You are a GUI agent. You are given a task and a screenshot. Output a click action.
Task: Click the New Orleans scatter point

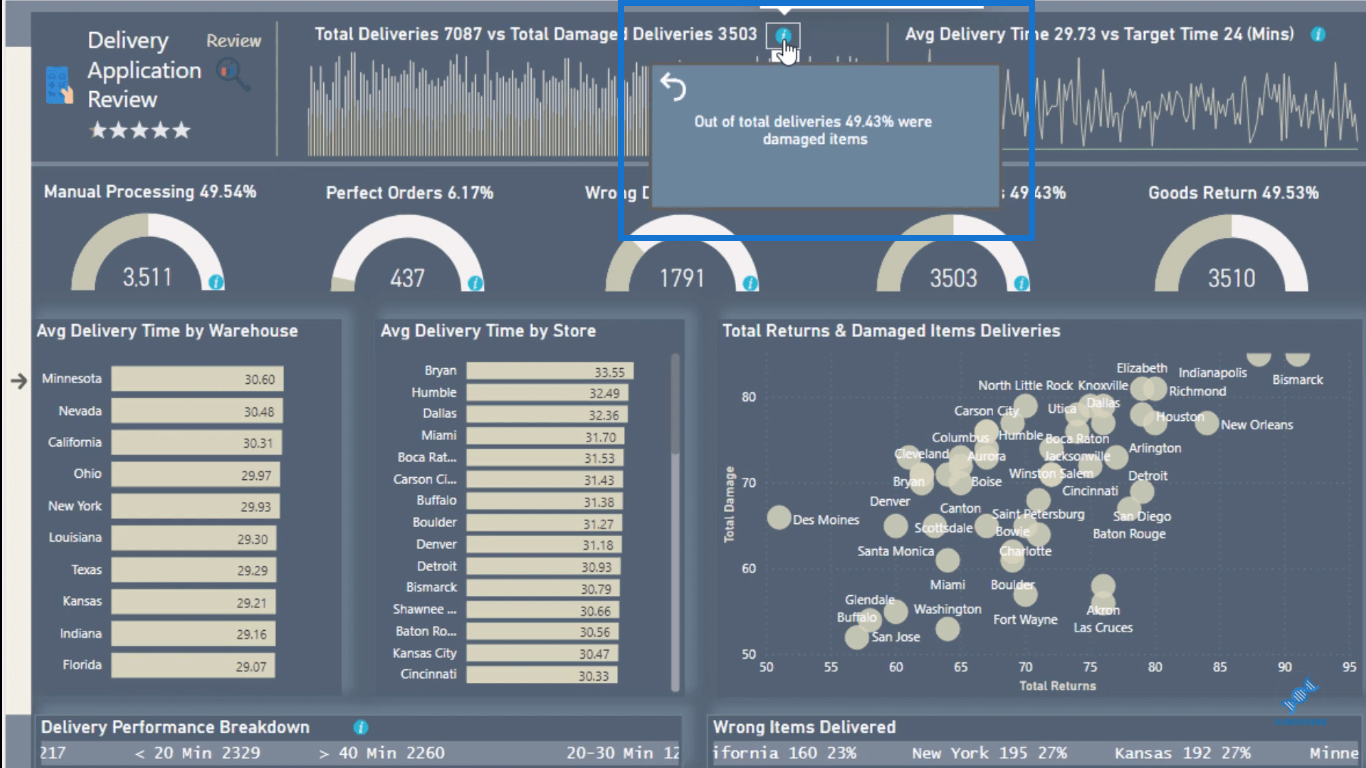click(x=1207, y=423)
